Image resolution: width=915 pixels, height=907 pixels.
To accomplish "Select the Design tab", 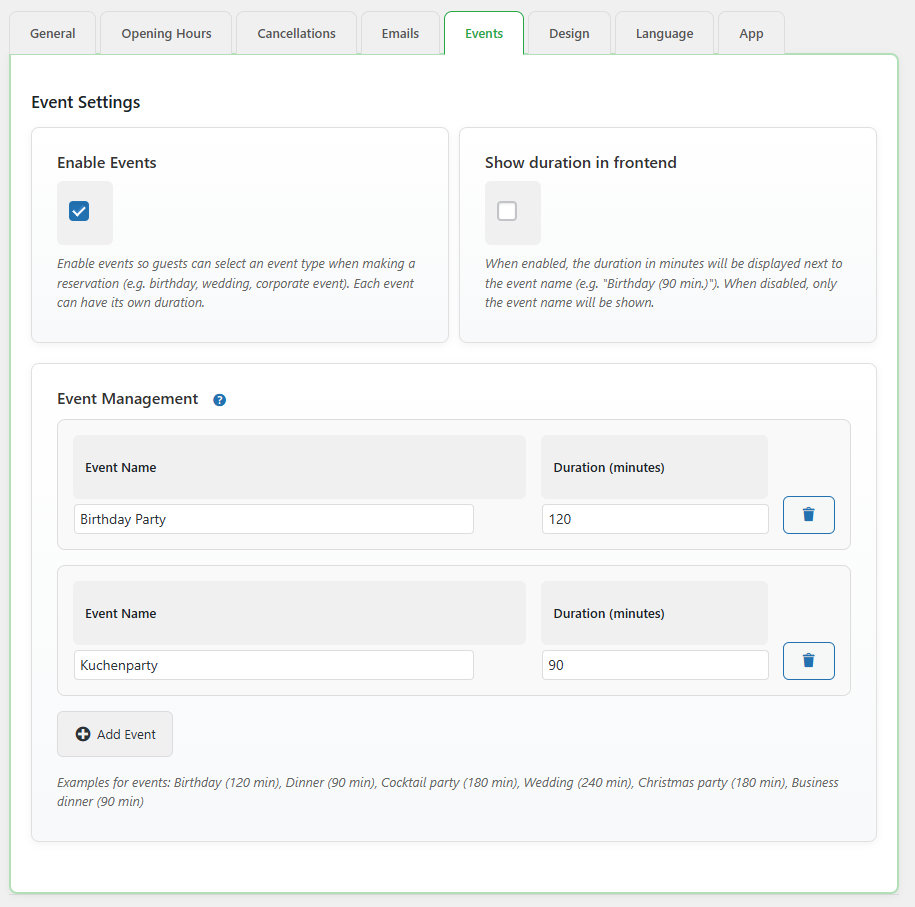I will (x=569, y=33).
